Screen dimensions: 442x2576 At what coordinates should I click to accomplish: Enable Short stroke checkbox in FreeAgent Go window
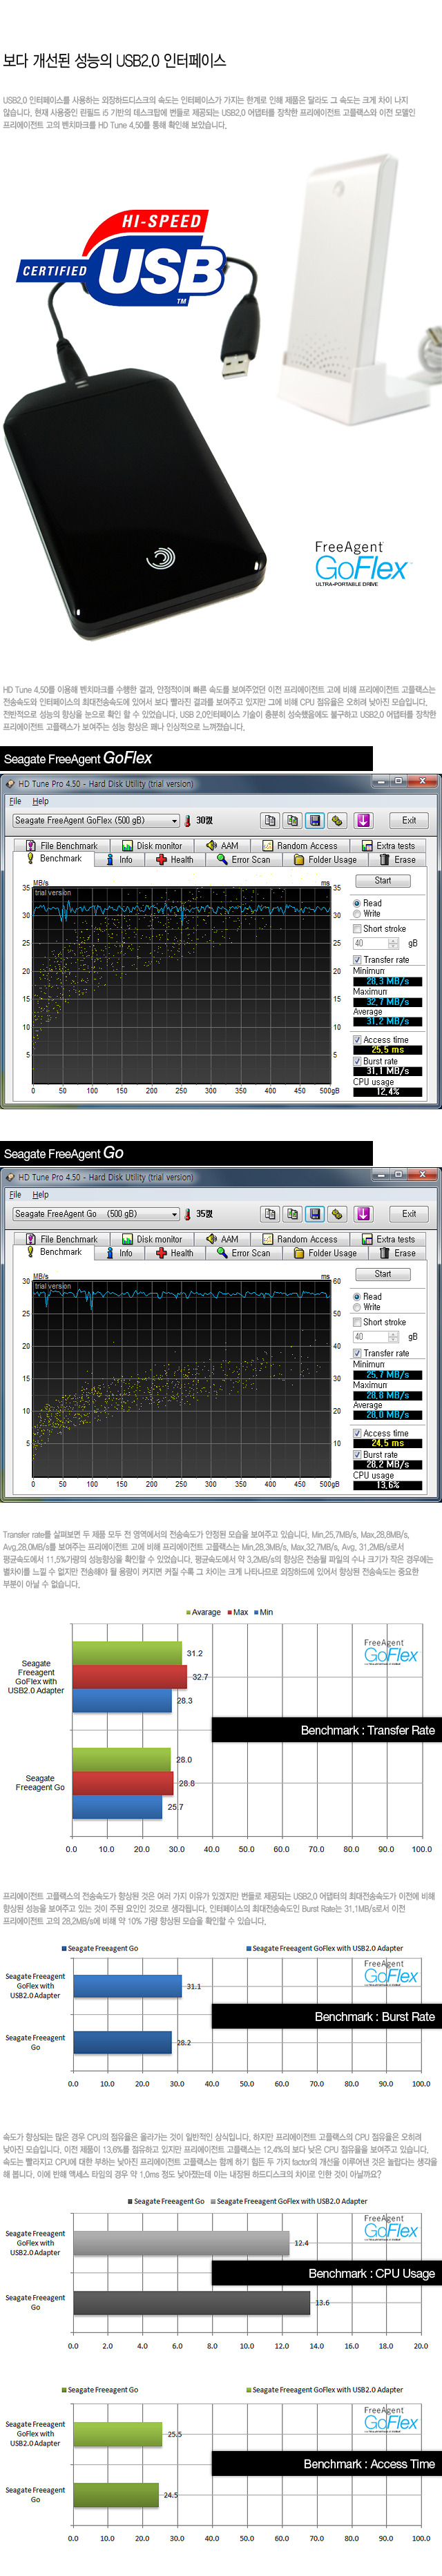357,1322
